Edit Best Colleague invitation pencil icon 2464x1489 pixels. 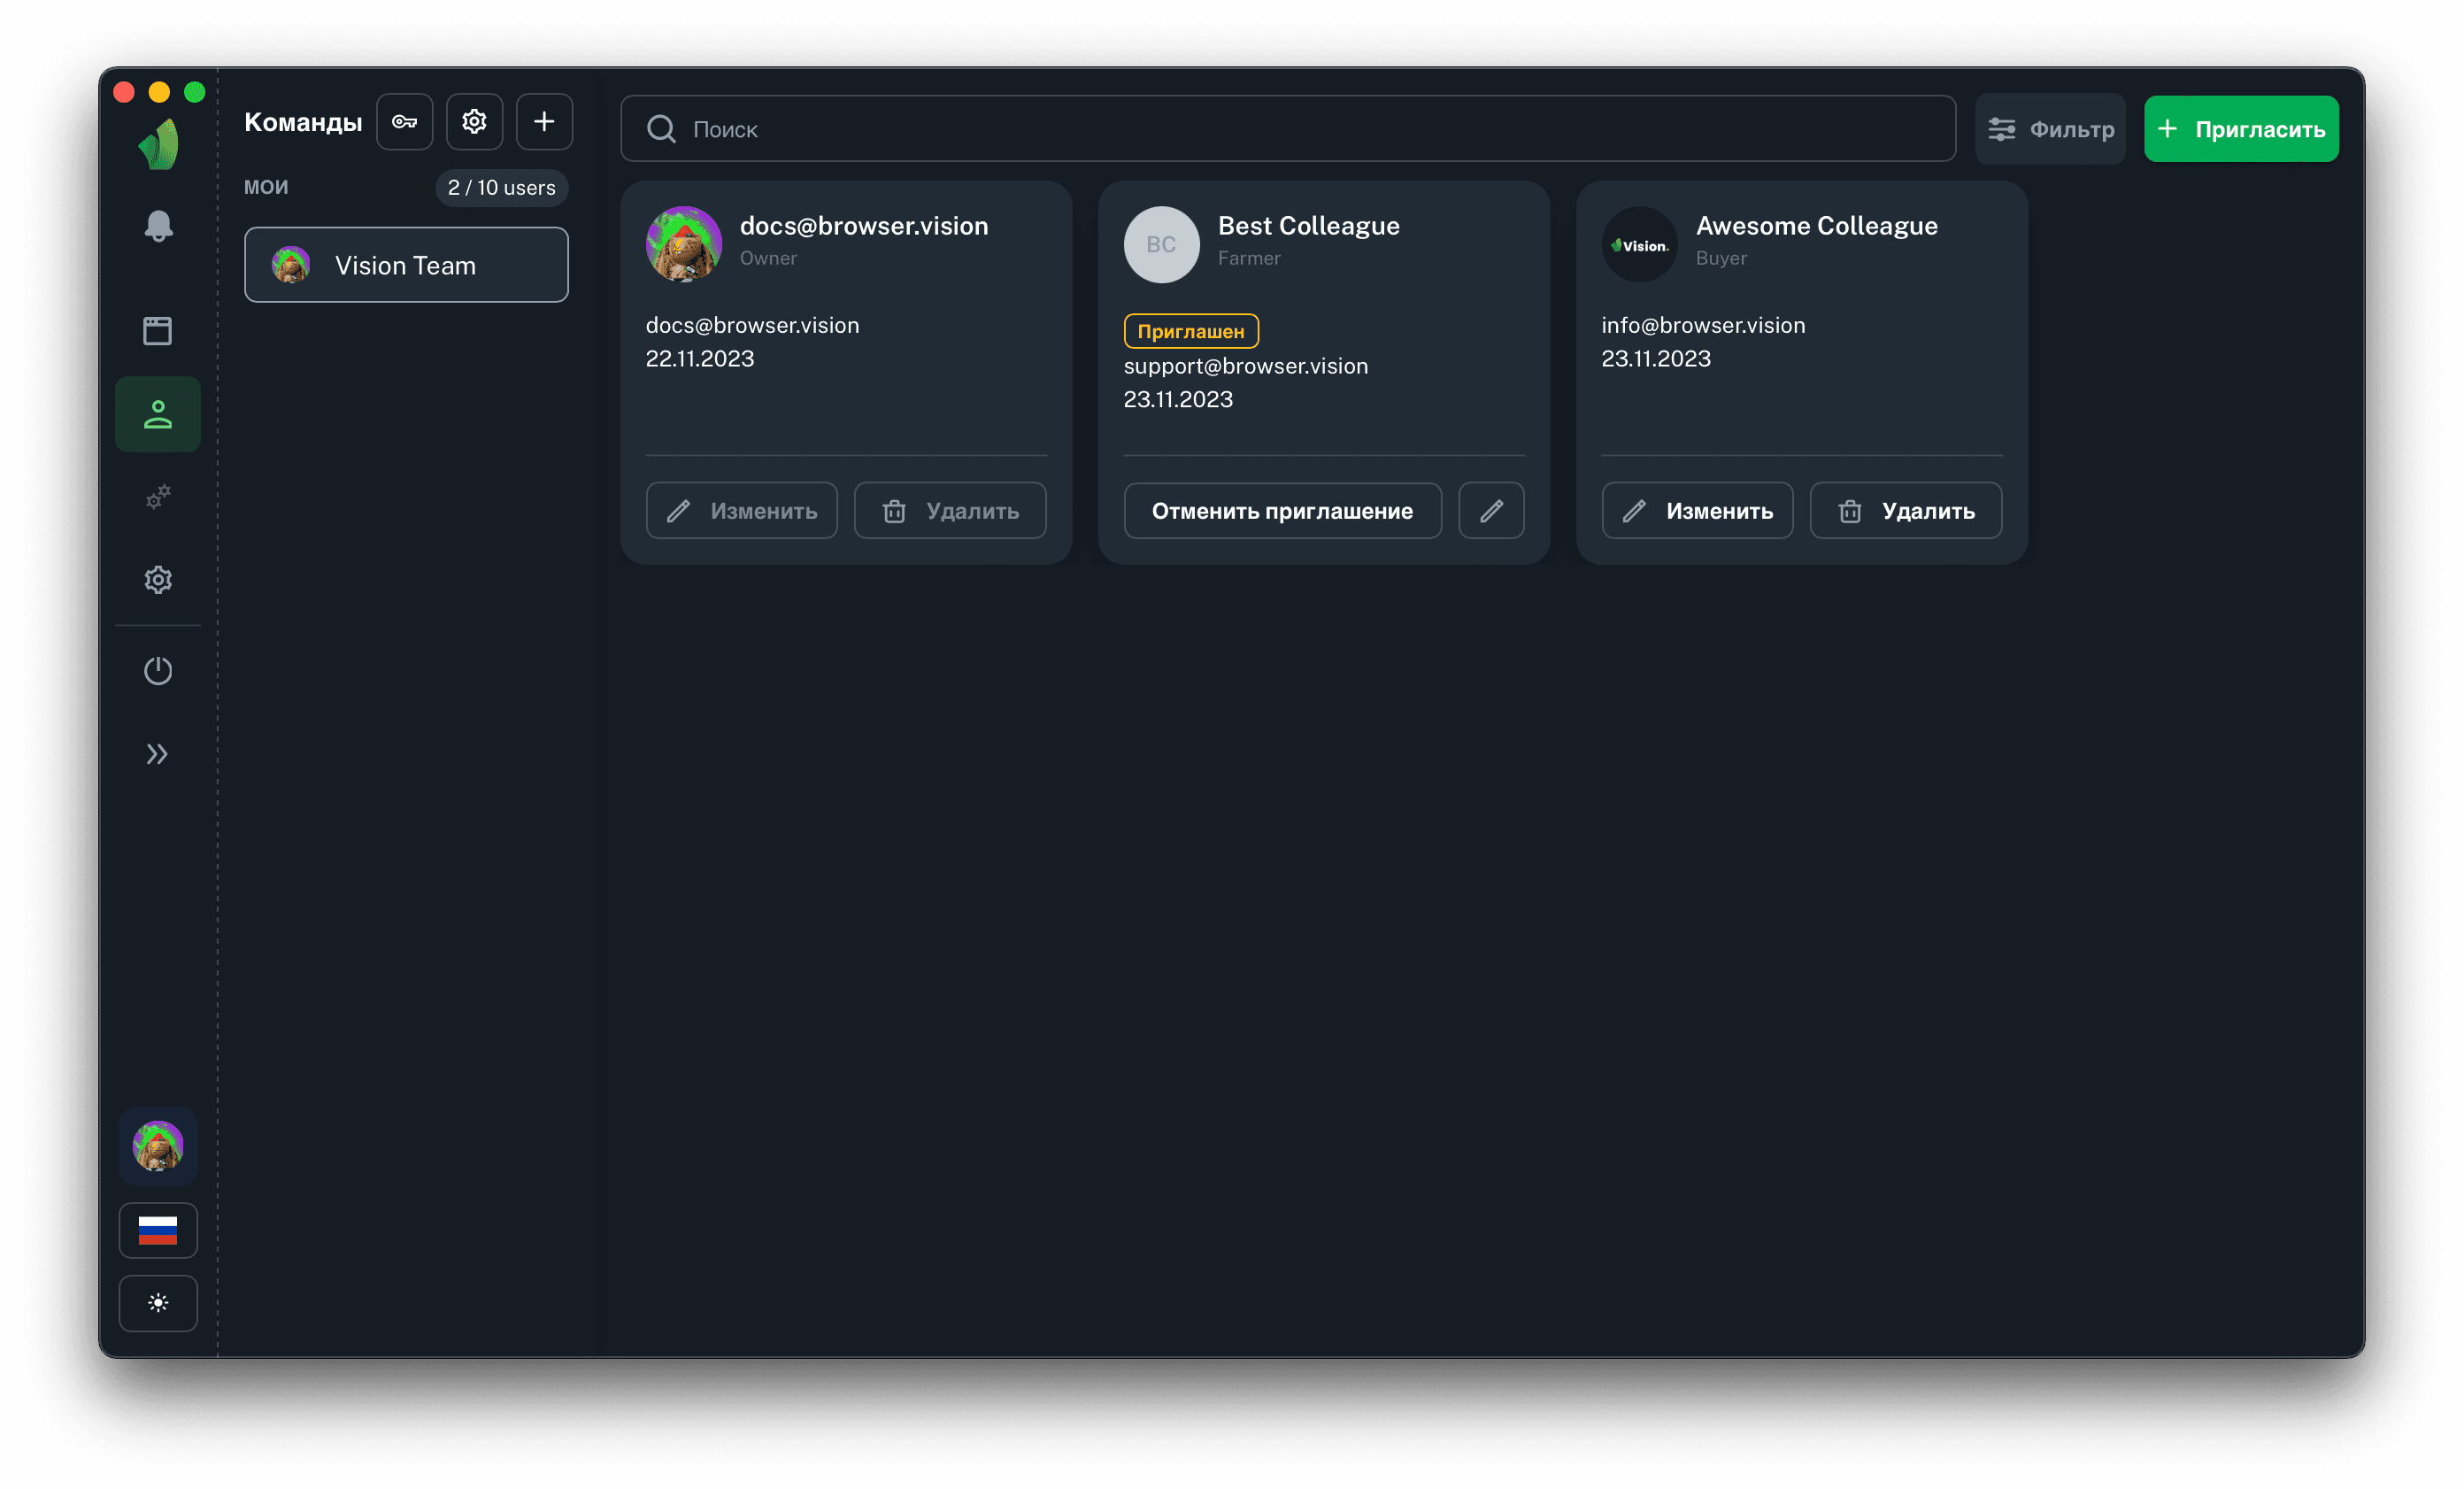pos(1491,511)
